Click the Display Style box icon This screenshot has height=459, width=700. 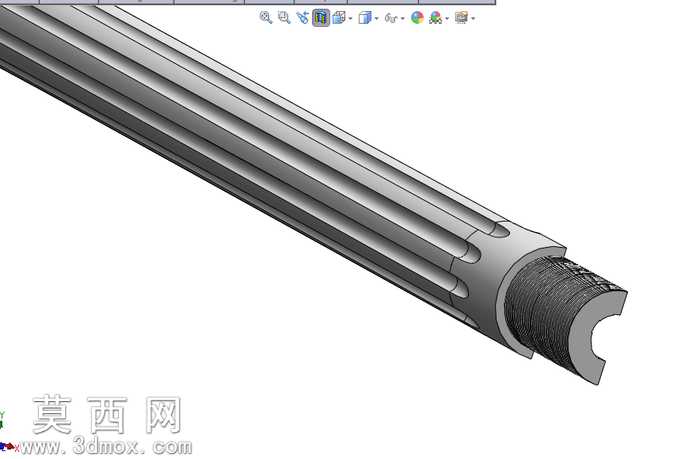click(x=365, y=18)
